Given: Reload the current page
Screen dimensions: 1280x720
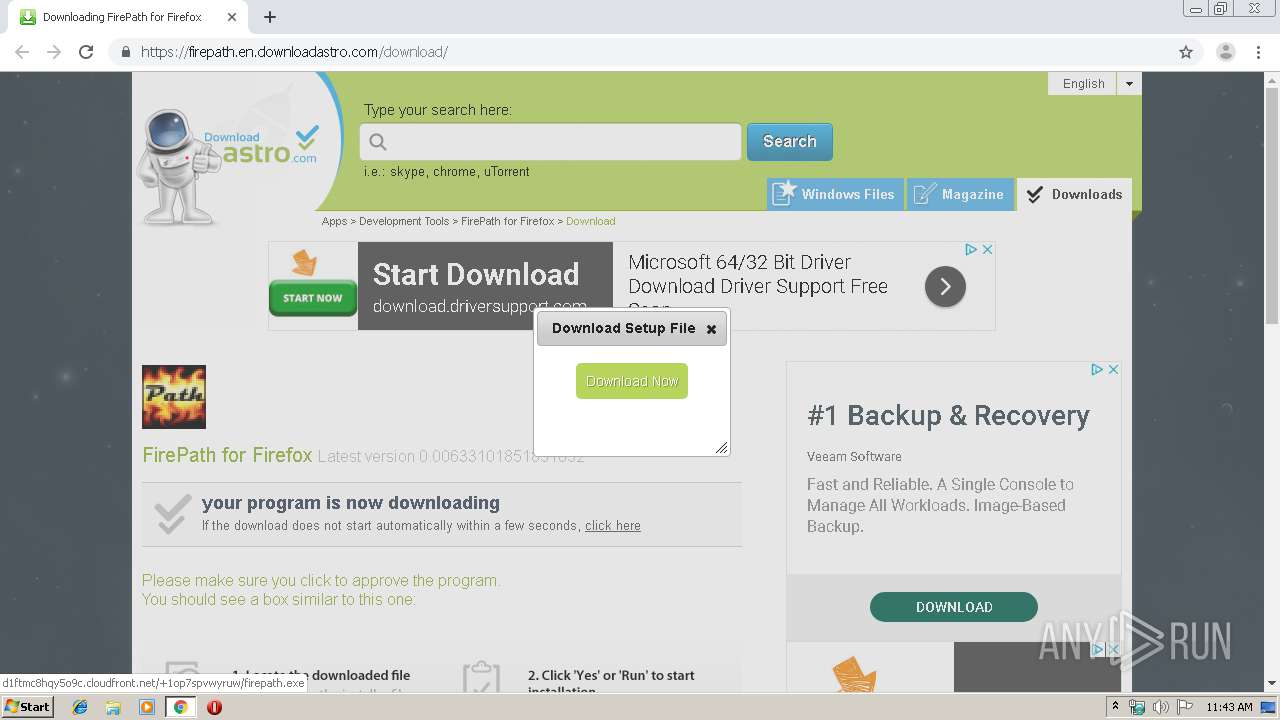Looking at the screenshot, I should [x=86, y=52].
